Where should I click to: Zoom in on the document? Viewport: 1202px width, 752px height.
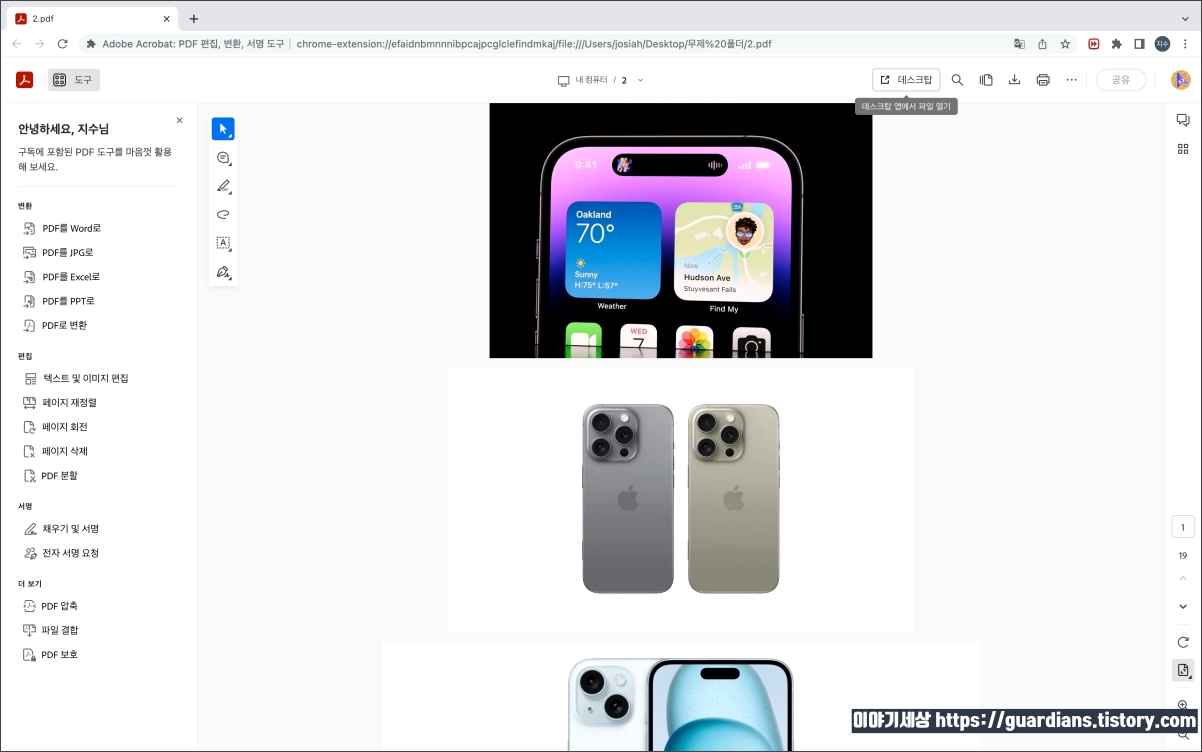click(1183, 705)
